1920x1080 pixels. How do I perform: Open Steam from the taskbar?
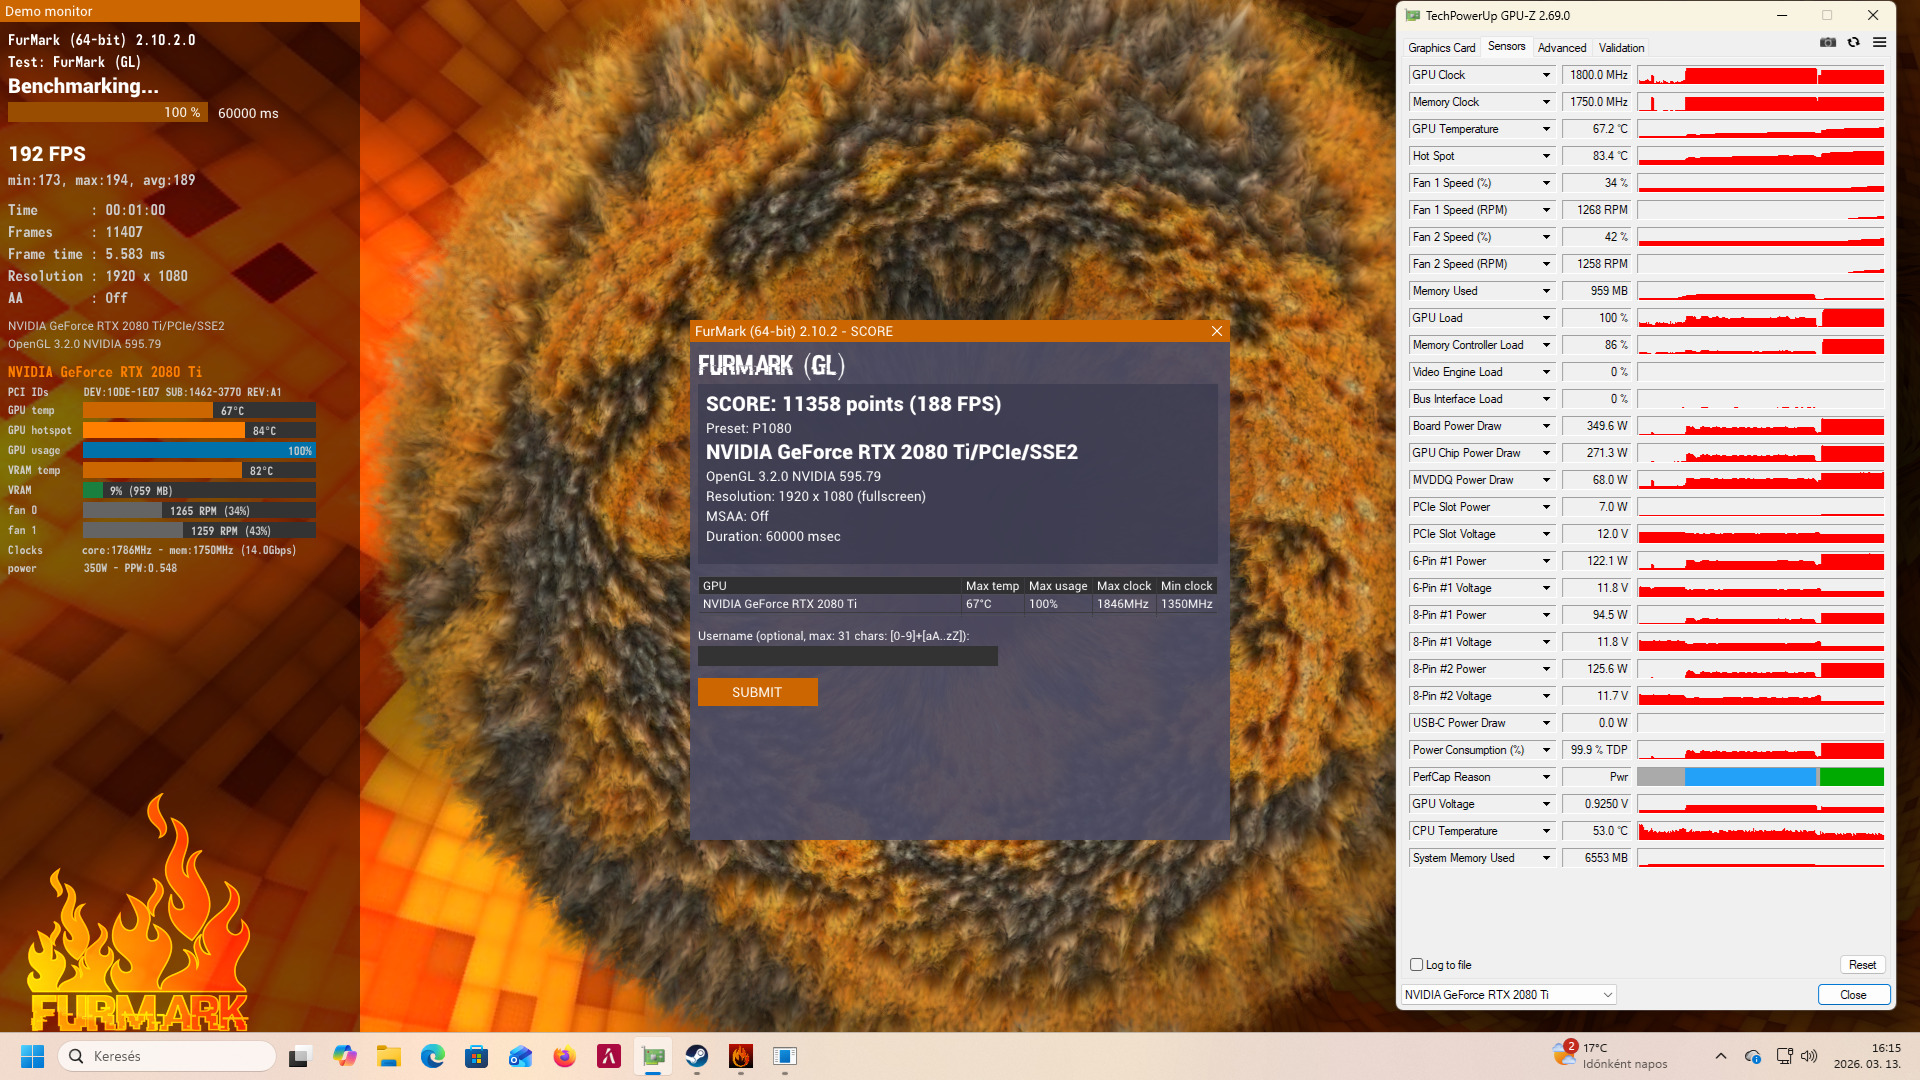coord(697,1056)
